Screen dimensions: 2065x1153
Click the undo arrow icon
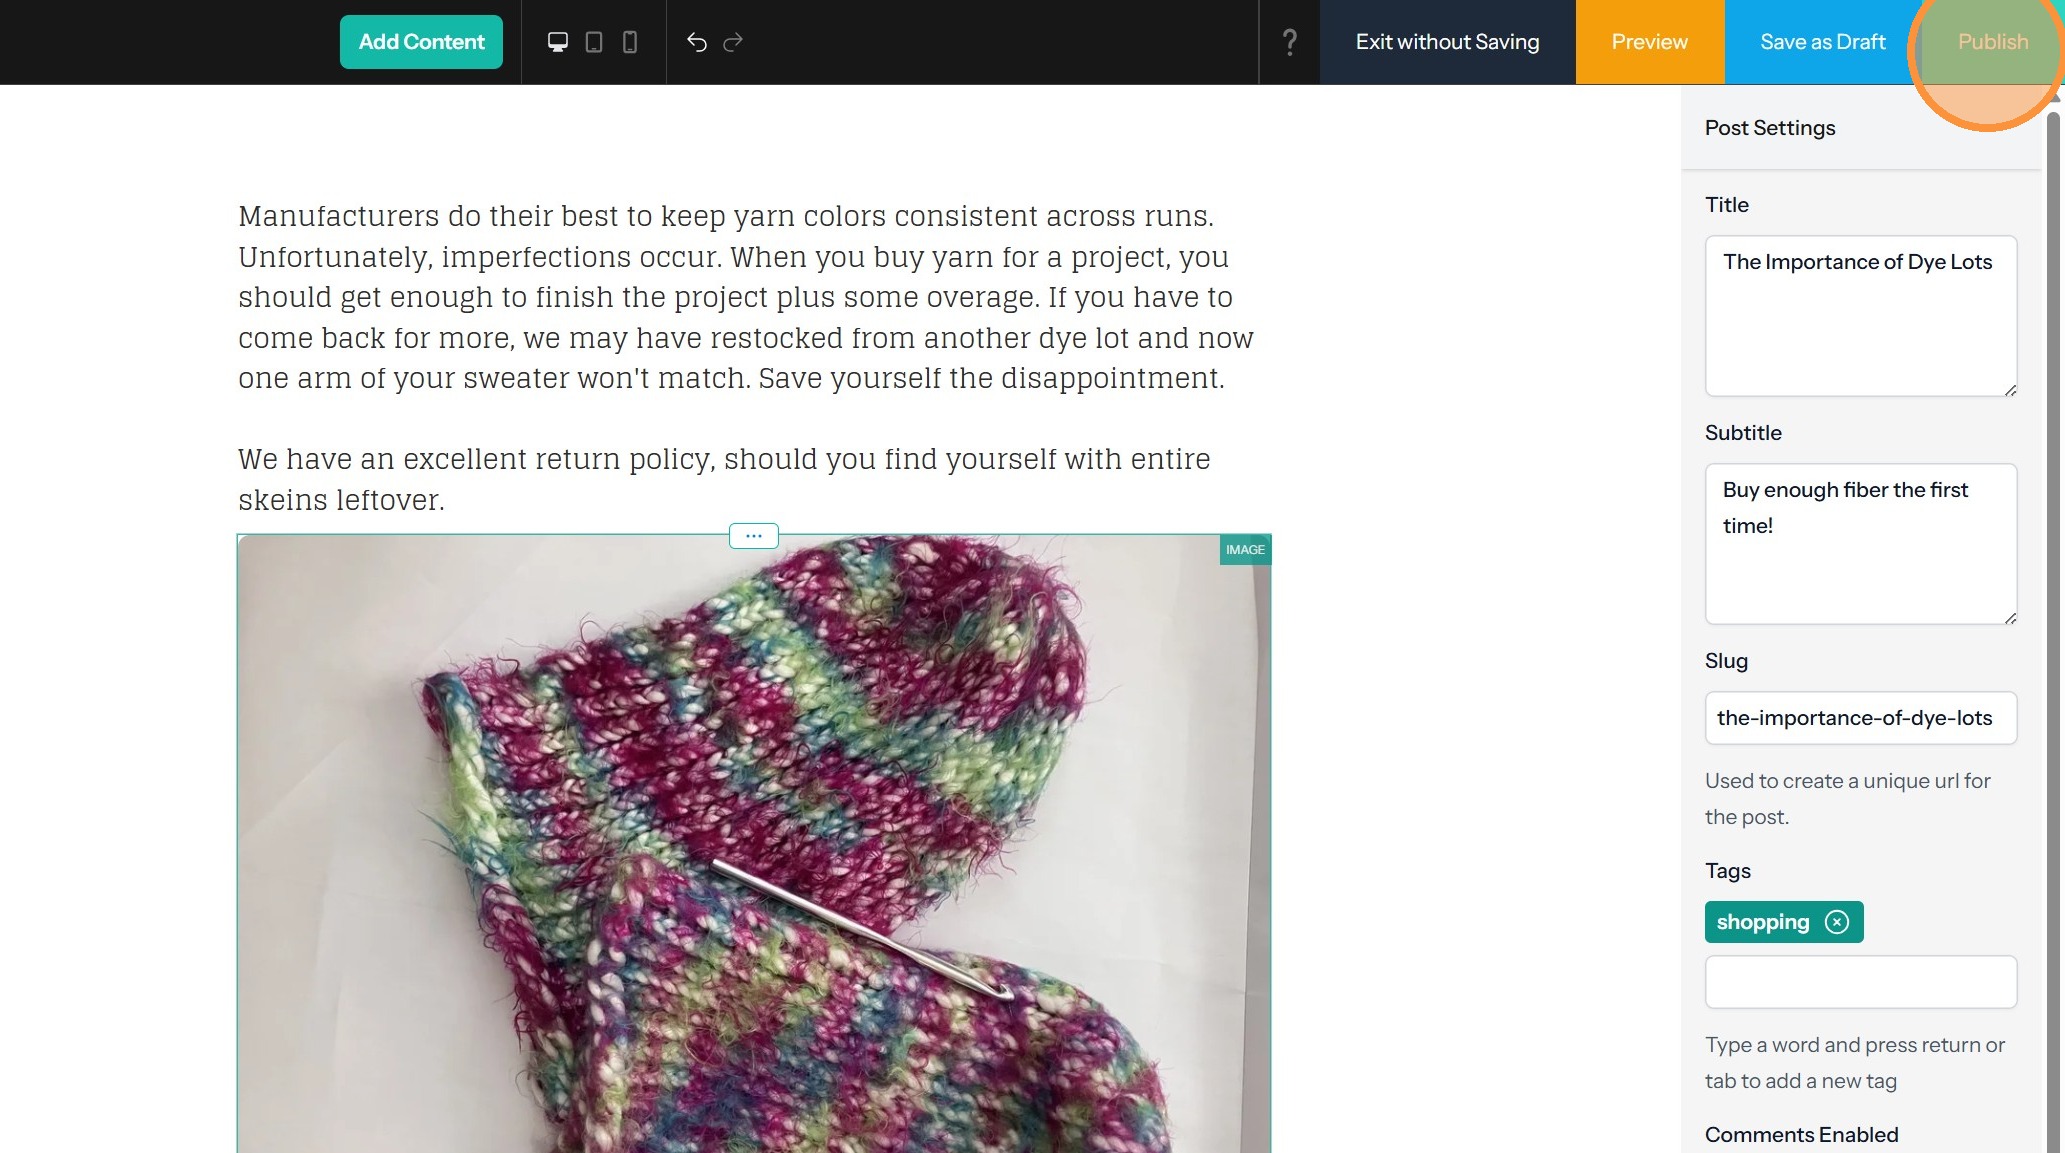point(697,42)
